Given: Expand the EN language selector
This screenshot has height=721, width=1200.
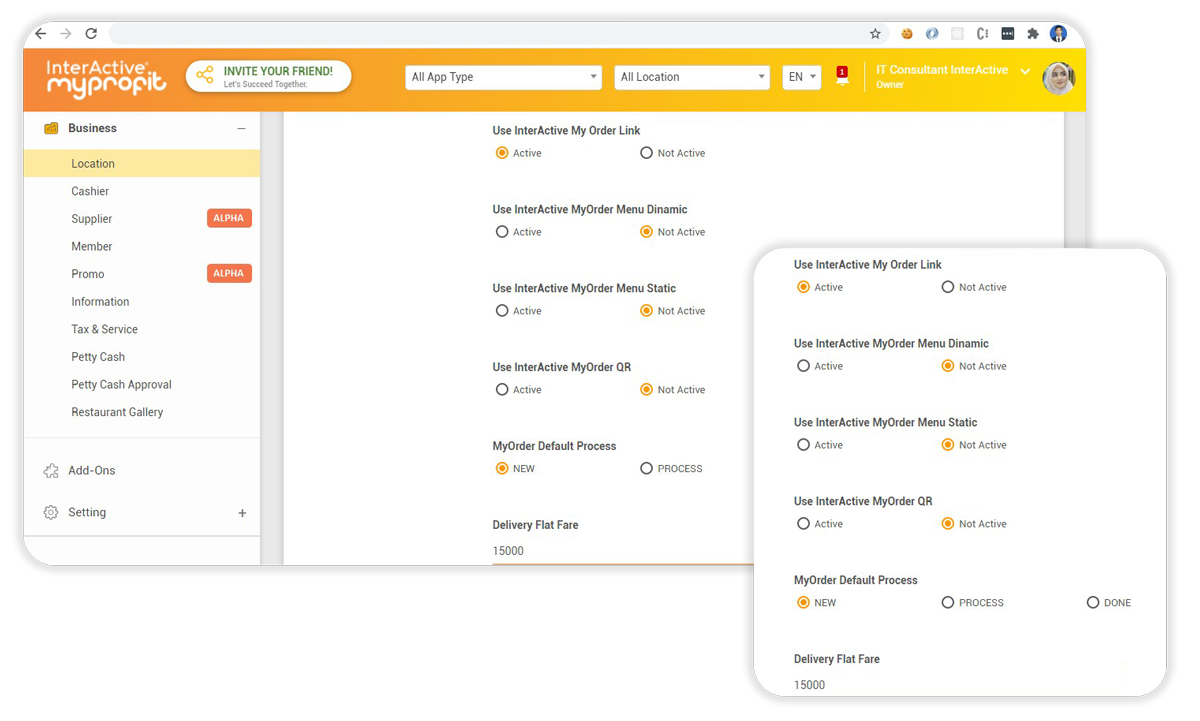Looking at the screenshot, I should point(801,76).
